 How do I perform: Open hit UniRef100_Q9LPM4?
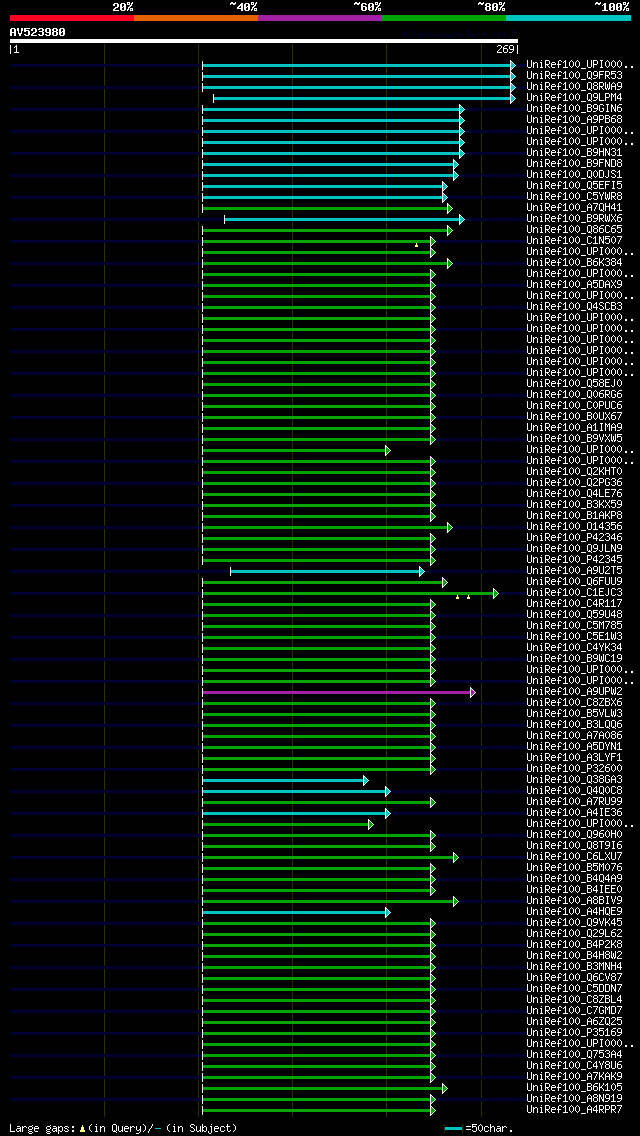574,97
